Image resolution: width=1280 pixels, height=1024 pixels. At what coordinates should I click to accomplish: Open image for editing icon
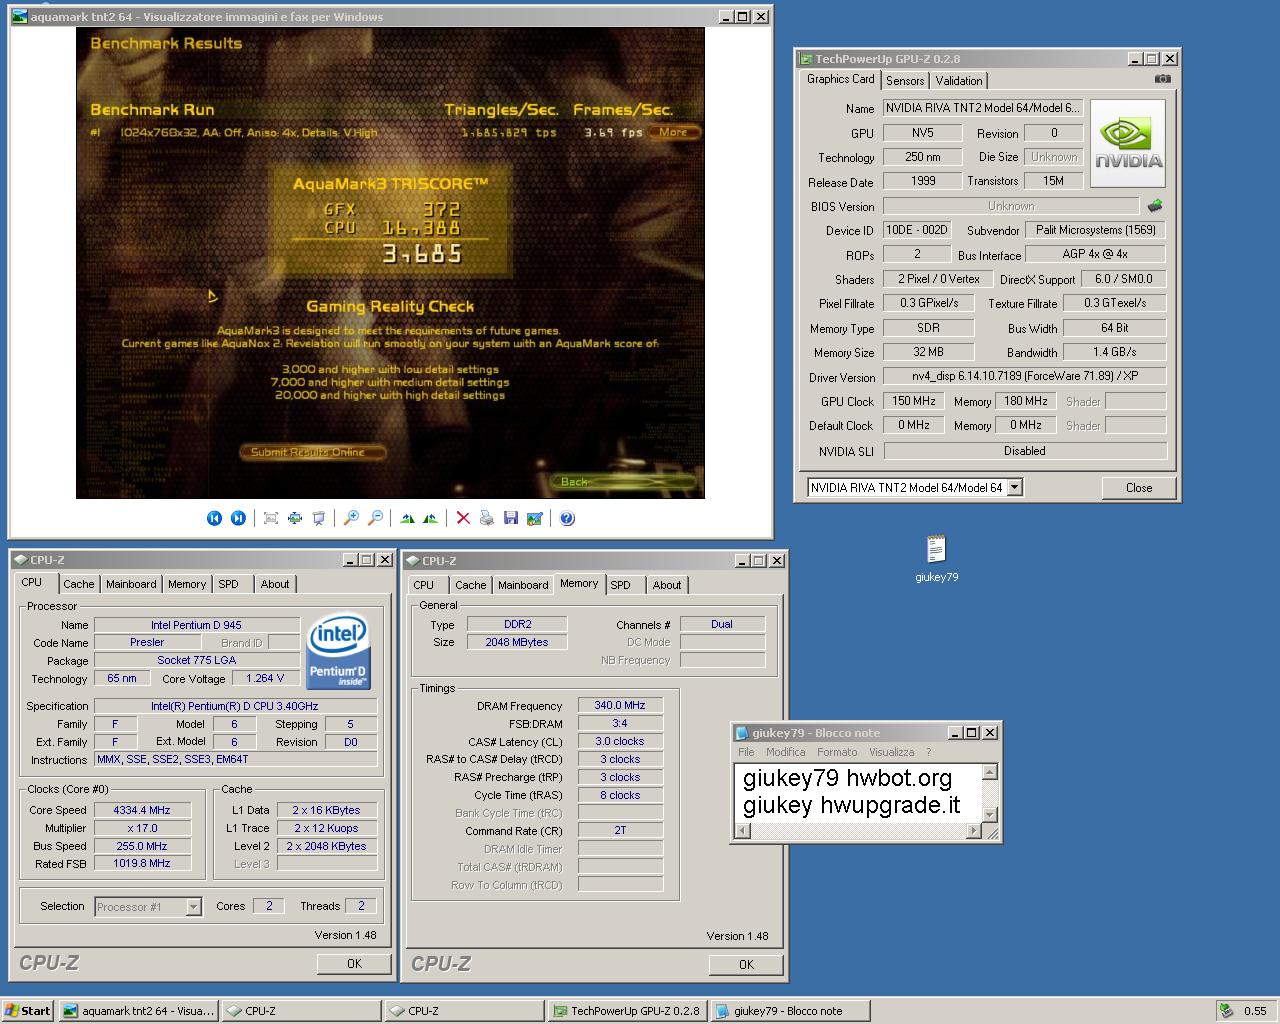coord(535,518)
